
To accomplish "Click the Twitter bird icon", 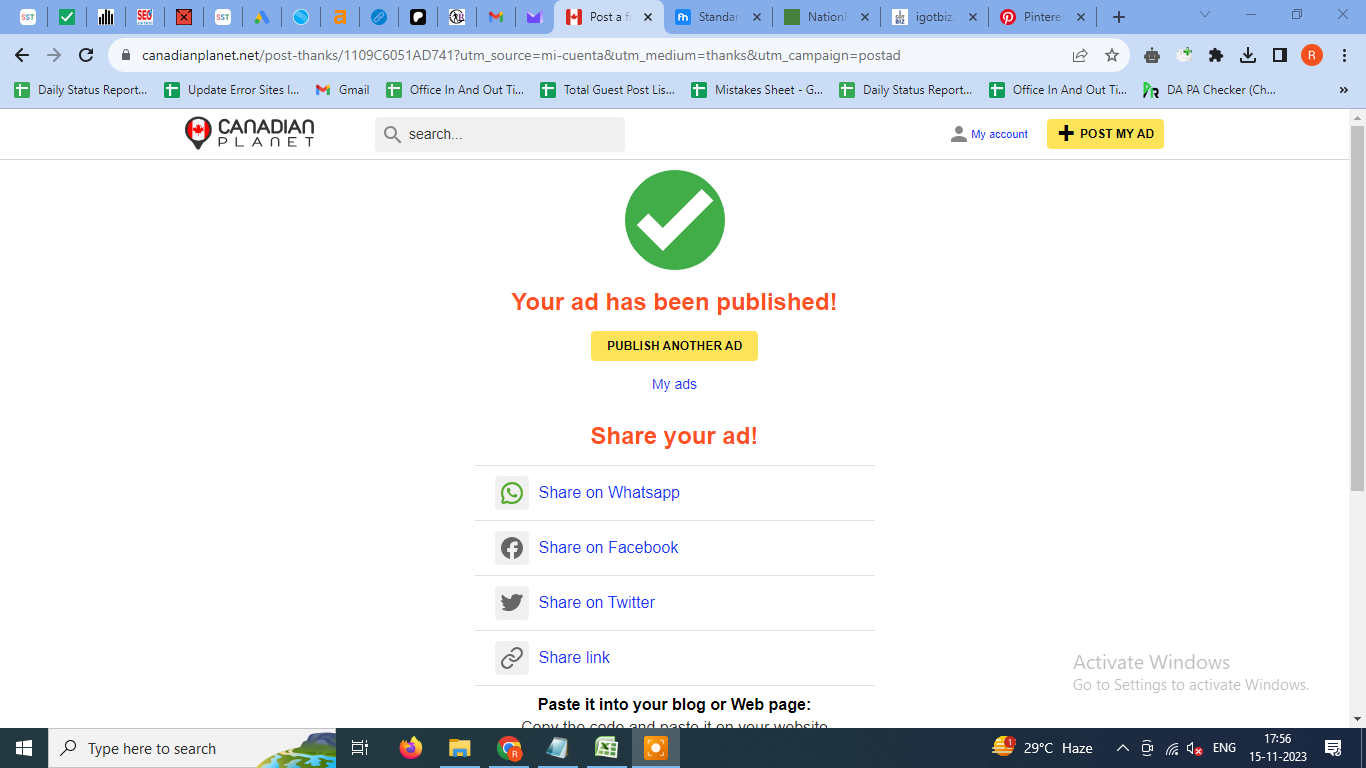I will (512, 603).
